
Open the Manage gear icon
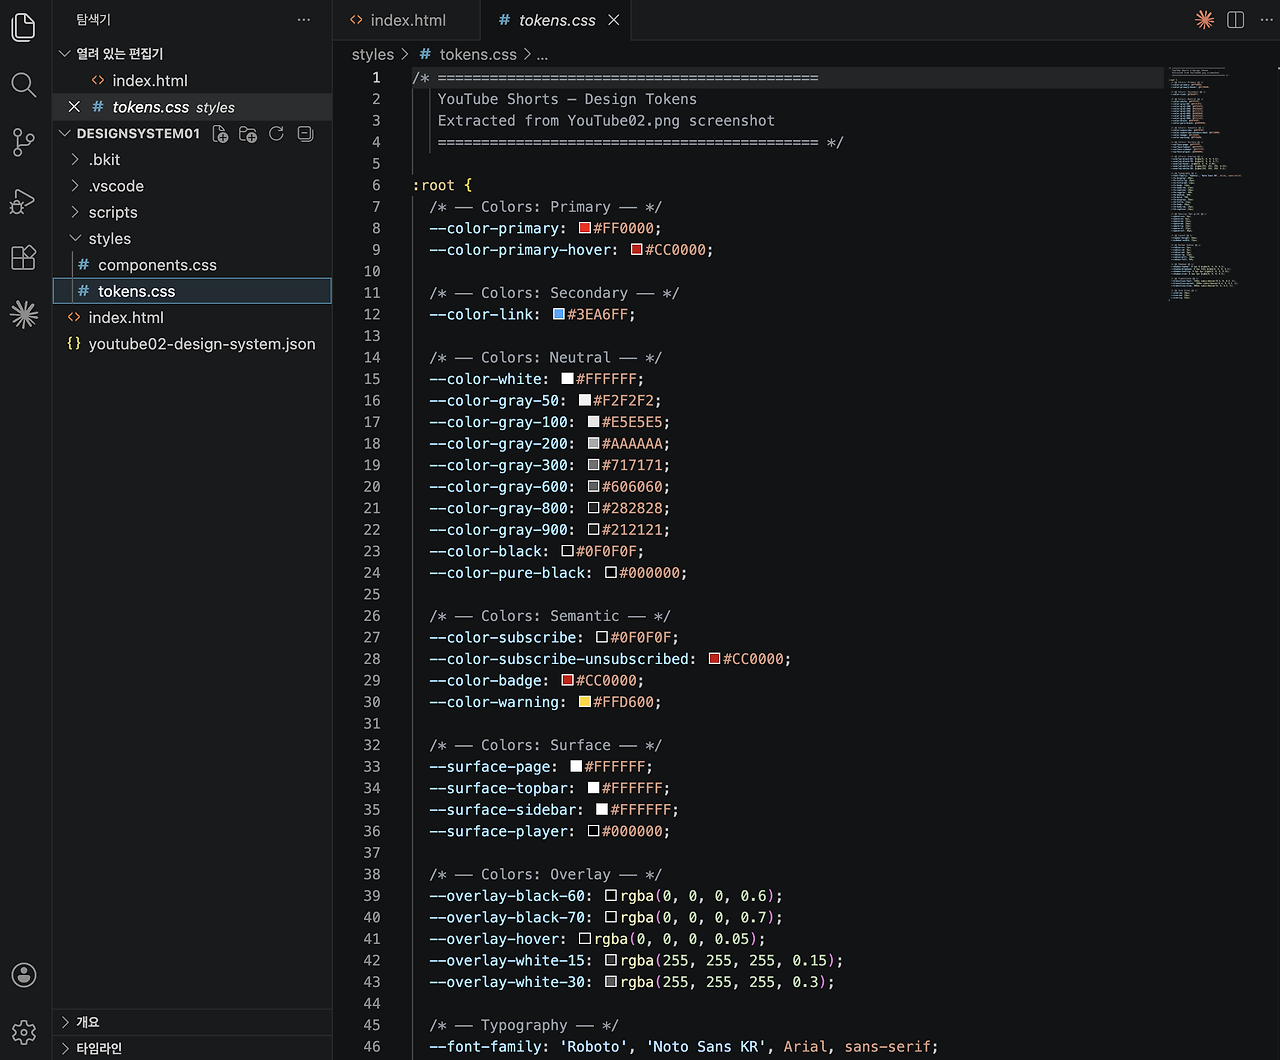click(x=24, y=1032)
